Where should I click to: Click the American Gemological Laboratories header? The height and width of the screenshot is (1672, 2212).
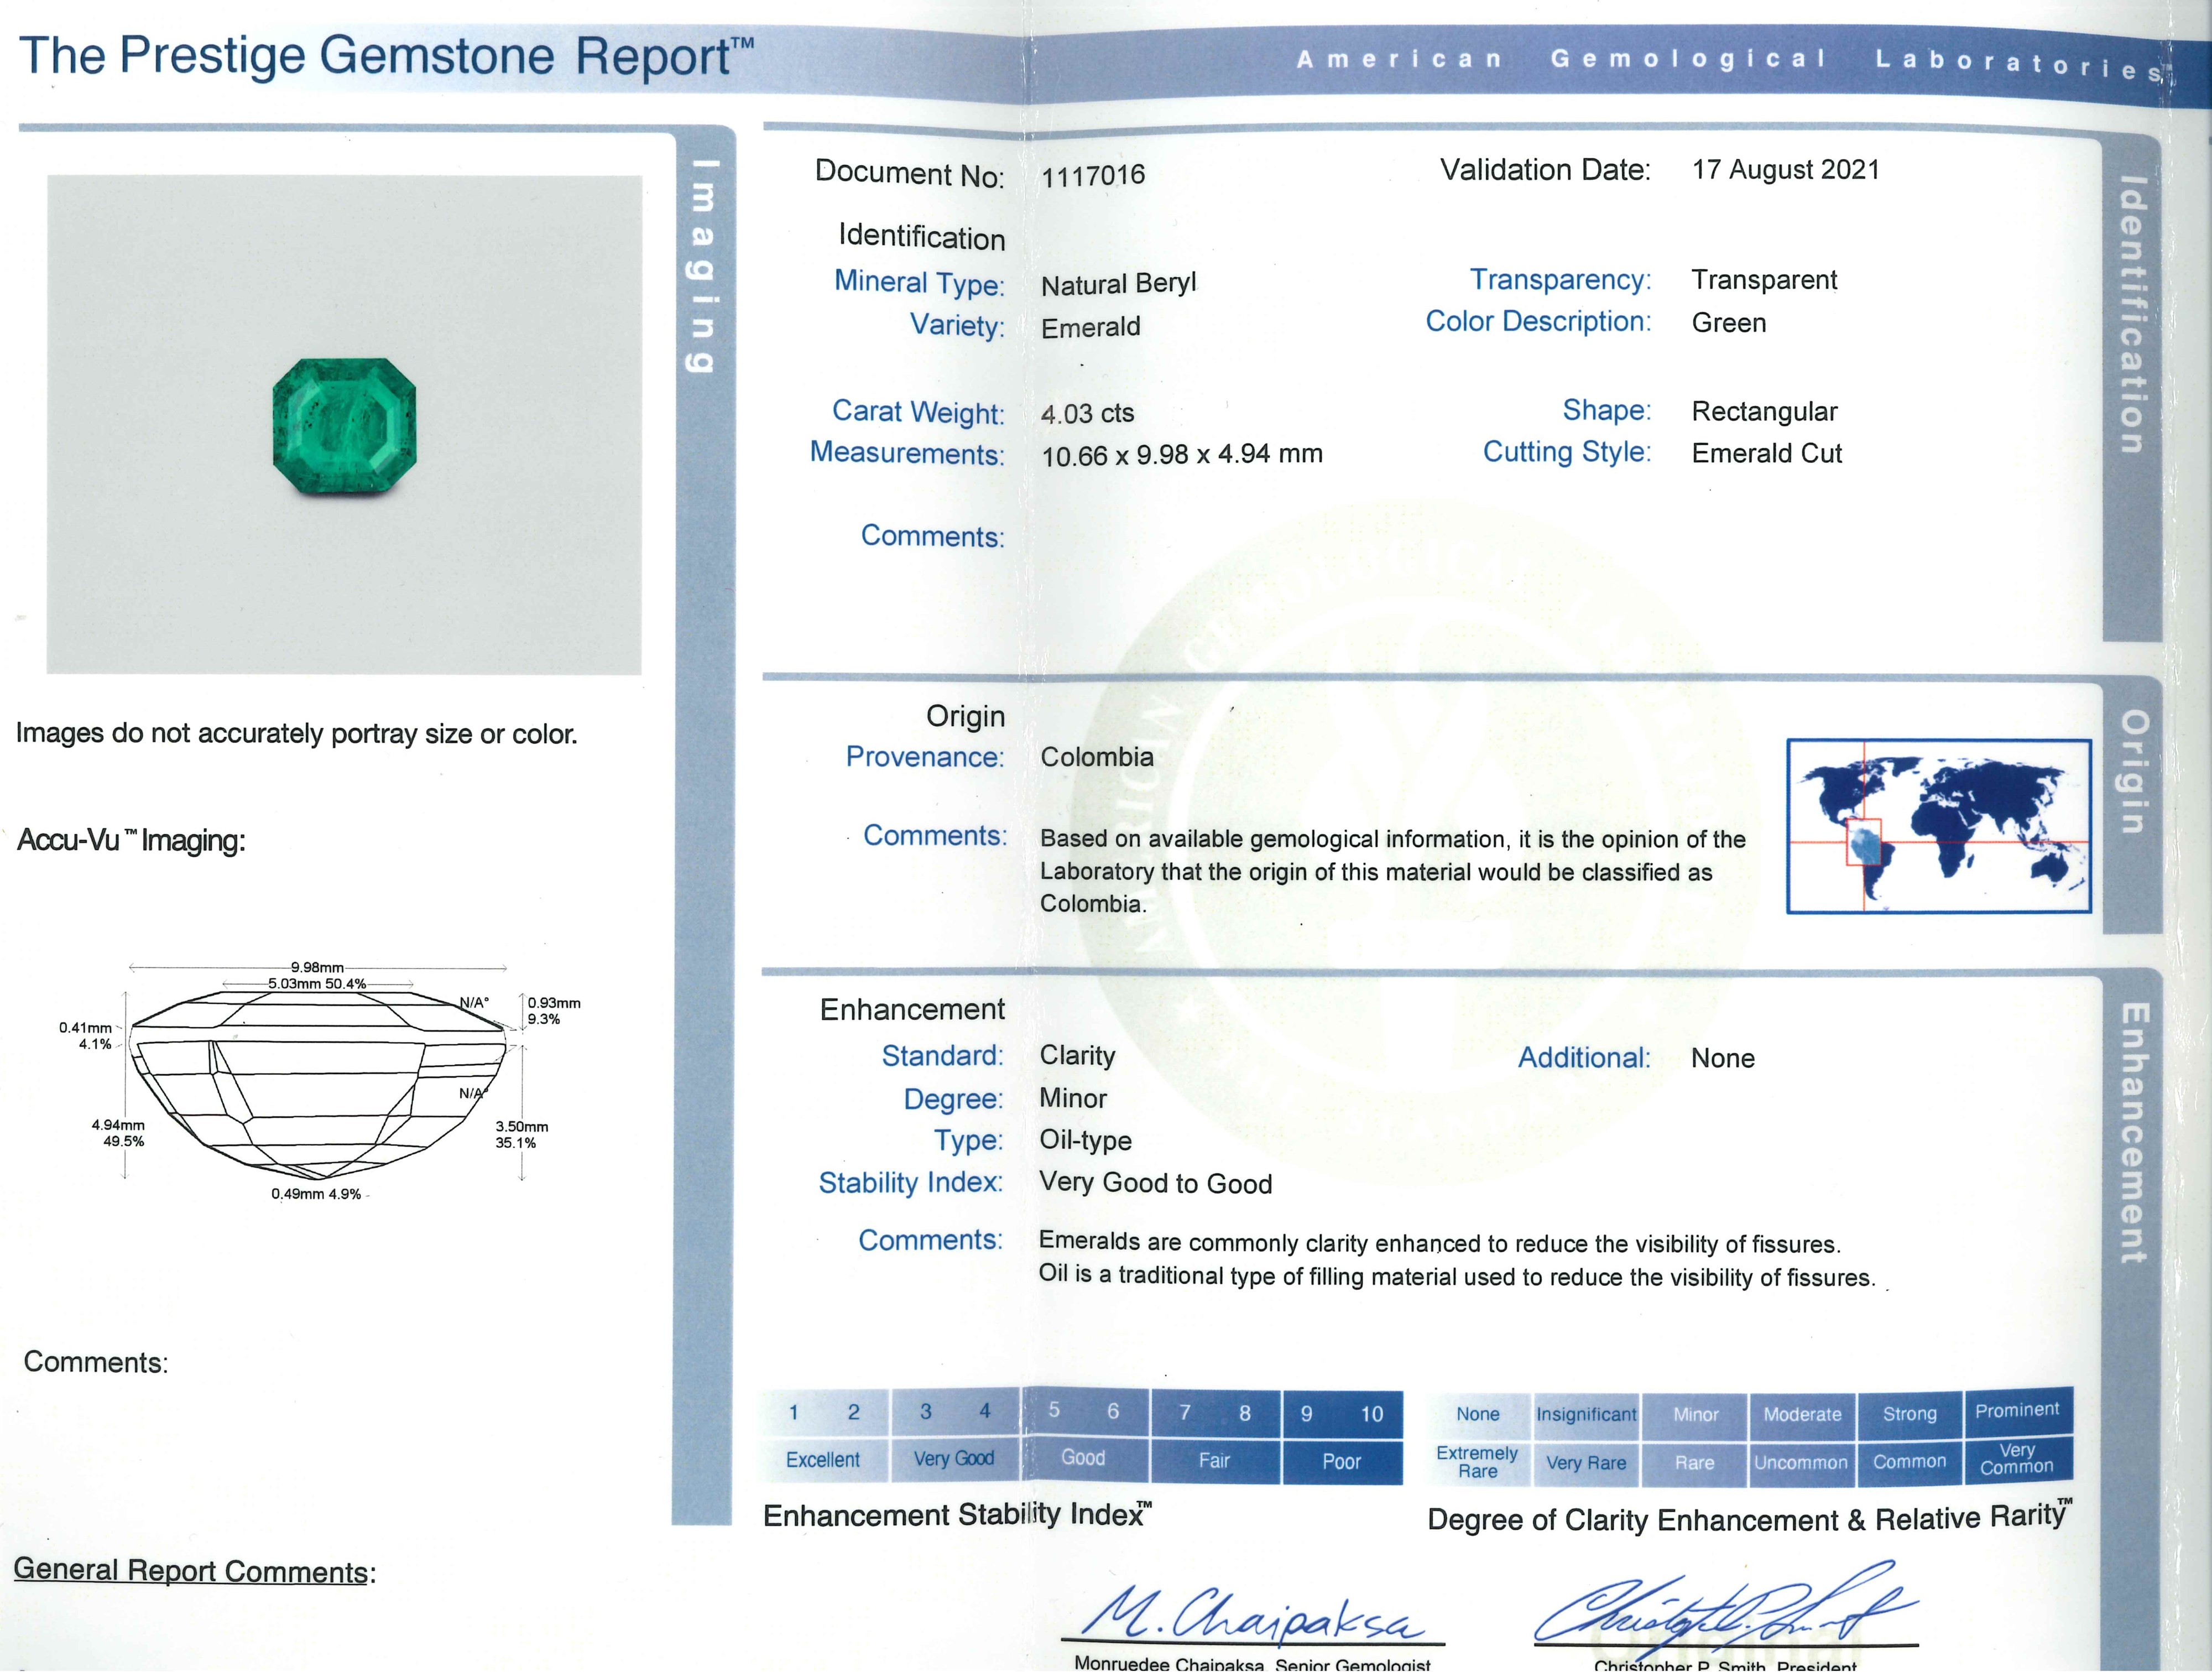coord(1735,63)
